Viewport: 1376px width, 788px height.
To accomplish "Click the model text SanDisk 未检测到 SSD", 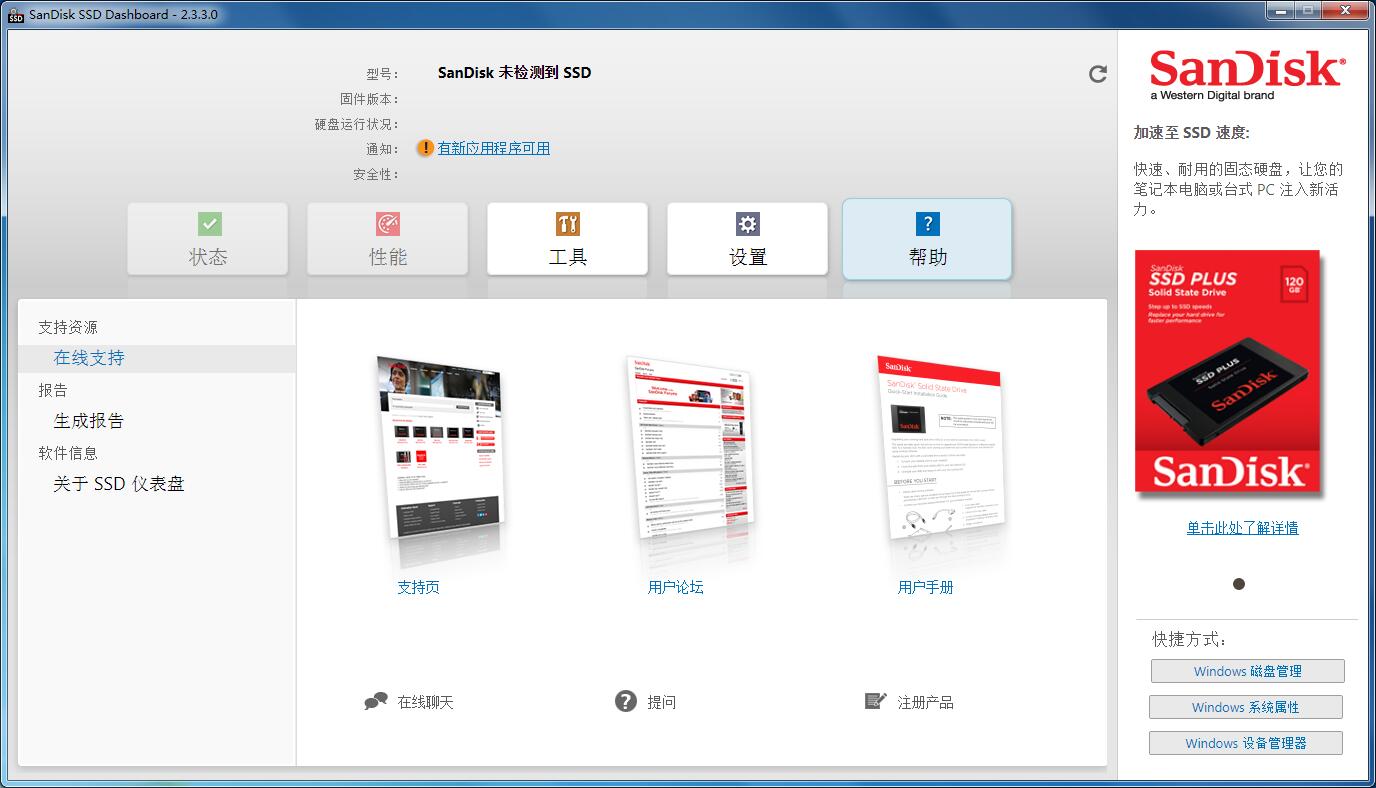I will 514,72.
